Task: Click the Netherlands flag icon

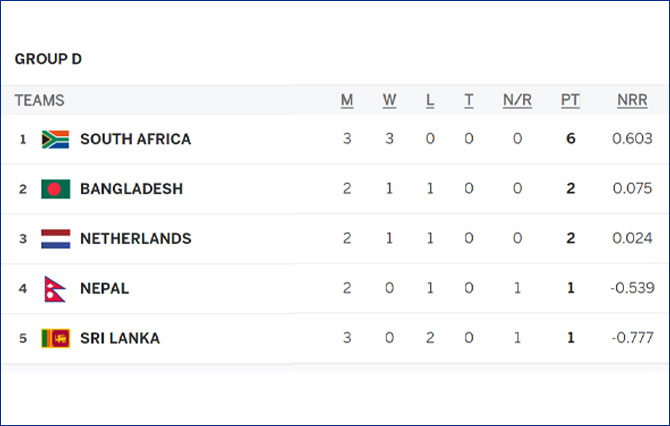Action: 56,238
